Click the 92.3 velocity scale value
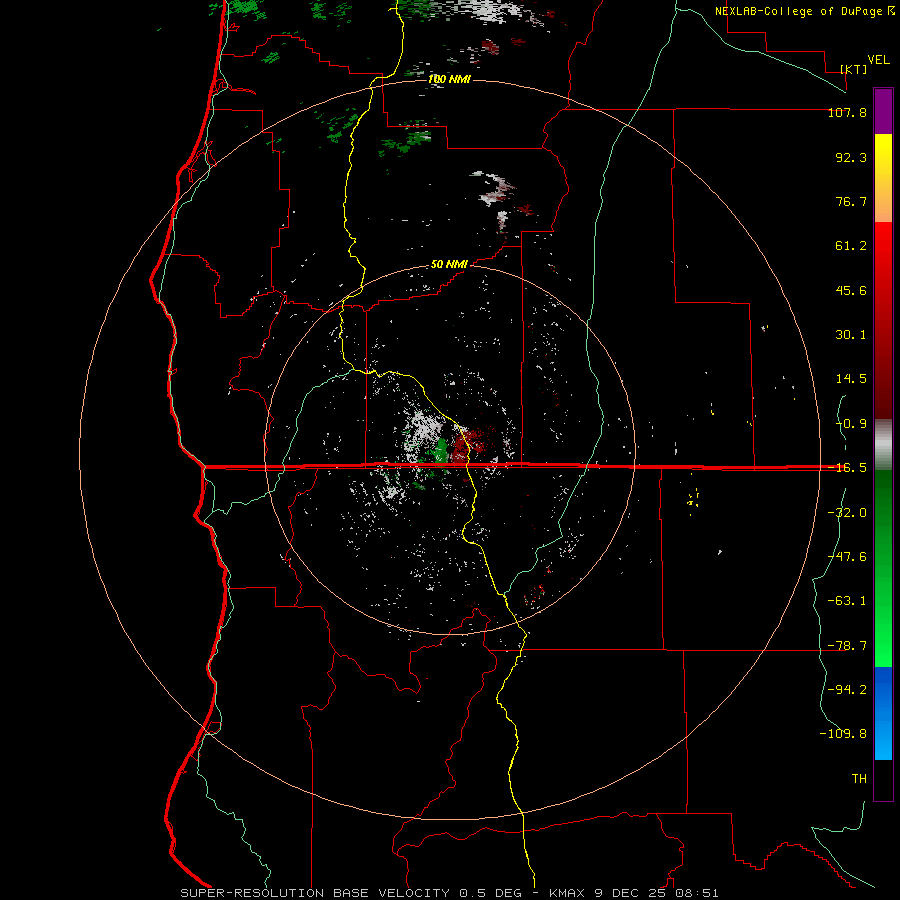Viewport: 900px width, 900px height. (x=851, y=157)
